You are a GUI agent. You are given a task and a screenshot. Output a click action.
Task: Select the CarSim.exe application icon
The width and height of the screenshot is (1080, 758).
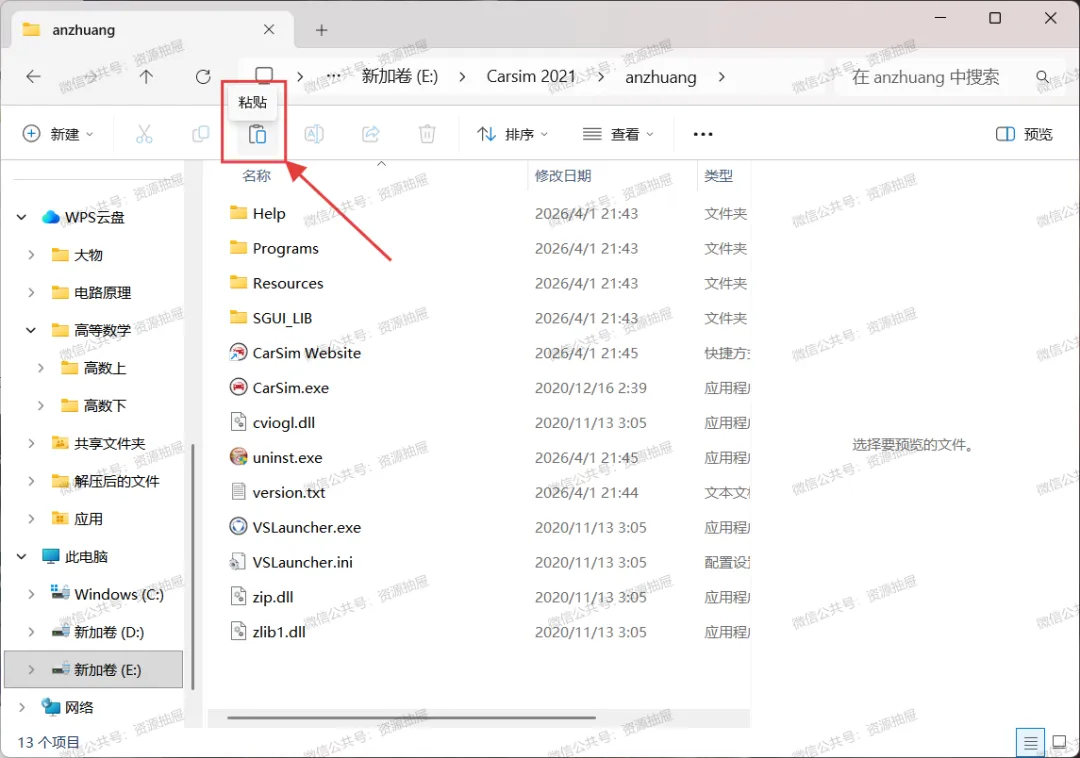238,387
